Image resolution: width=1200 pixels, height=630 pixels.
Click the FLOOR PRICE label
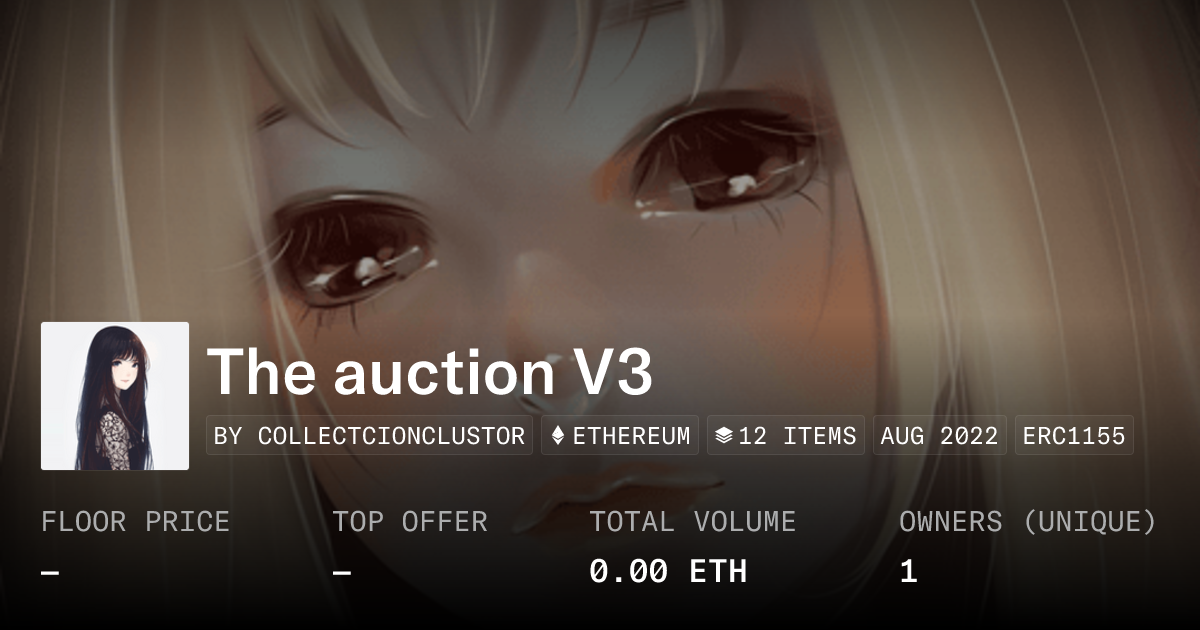[135, 522]
